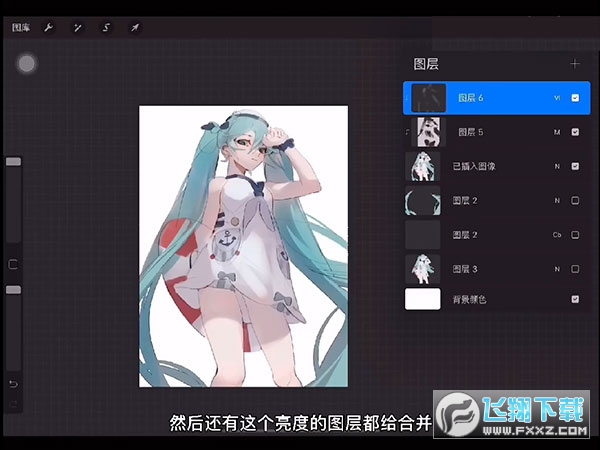
Task: Toggle the 背景颜色 visibility checkbox
Action: point(575,299)
